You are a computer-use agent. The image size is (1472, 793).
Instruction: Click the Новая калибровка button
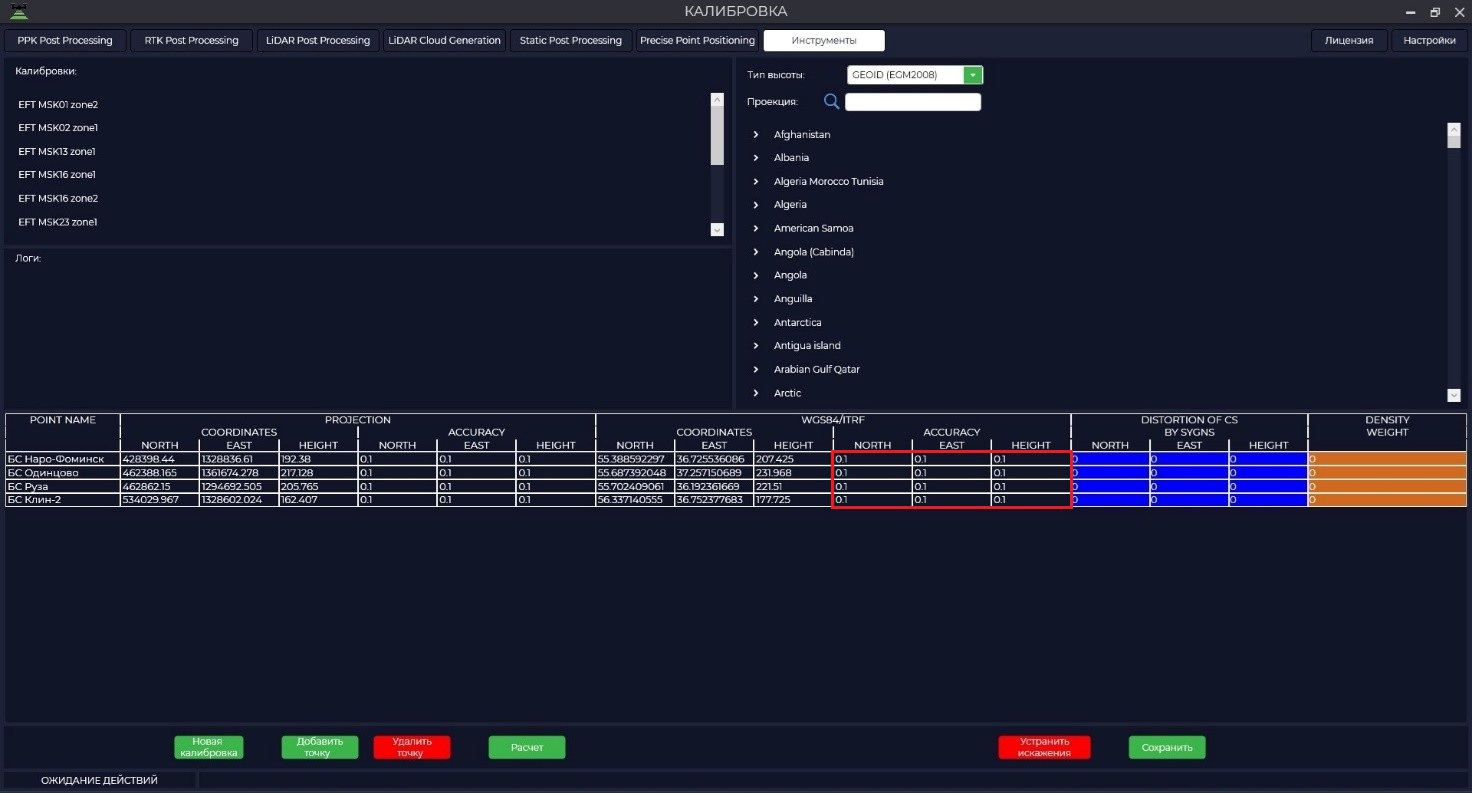coord(208,747)
